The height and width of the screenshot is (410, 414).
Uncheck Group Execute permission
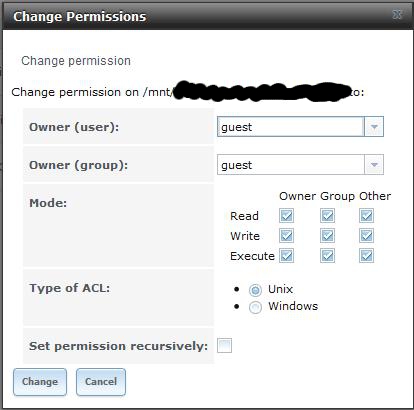pyautogui.click(x=327, y=256)
